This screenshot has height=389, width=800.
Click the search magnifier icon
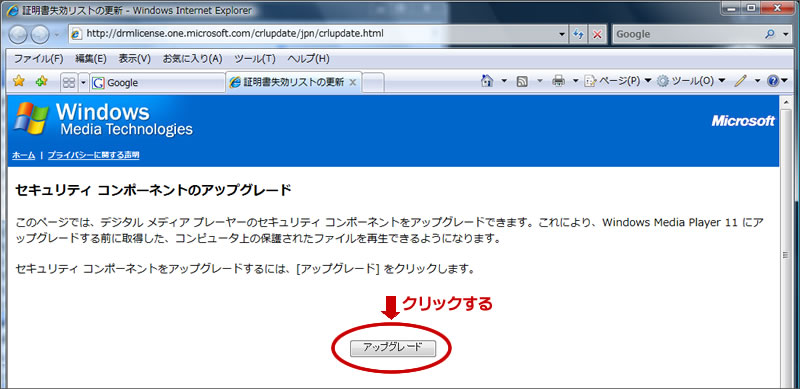(x=770, y=34)
